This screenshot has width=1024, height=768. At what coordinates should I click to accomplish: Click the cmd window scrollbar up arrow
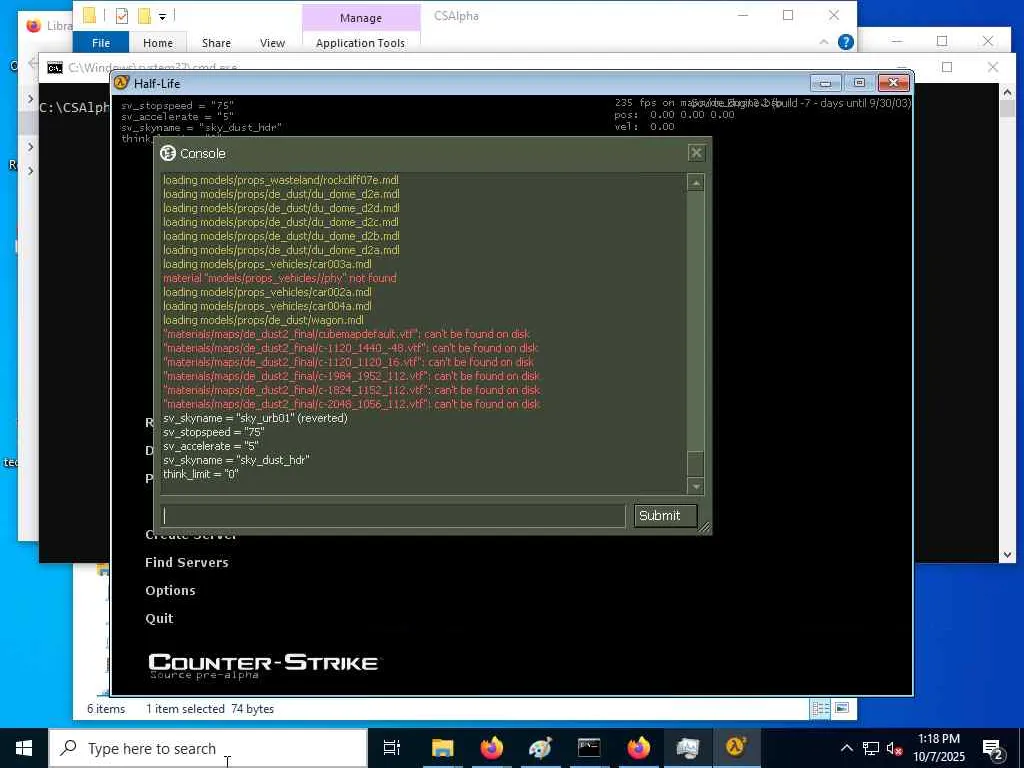1007,93
